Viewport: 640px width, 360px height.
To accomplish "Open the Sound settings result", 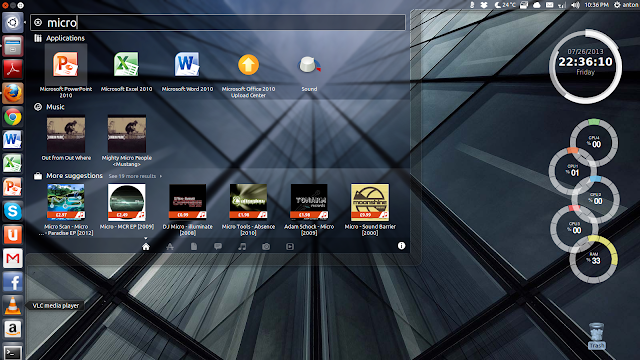I will pyautogui.click(x=309, y=65).
